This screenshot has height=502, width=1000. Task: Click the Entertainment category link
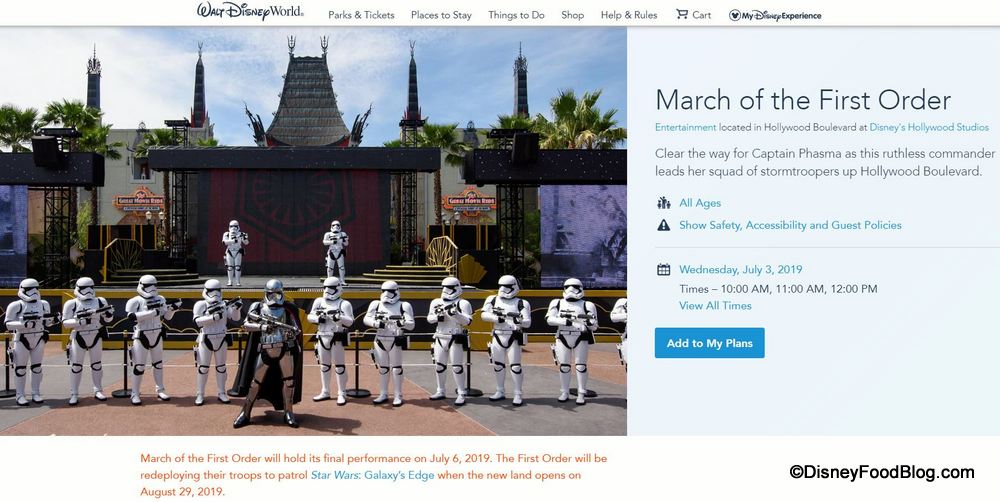tap(685, 127)
